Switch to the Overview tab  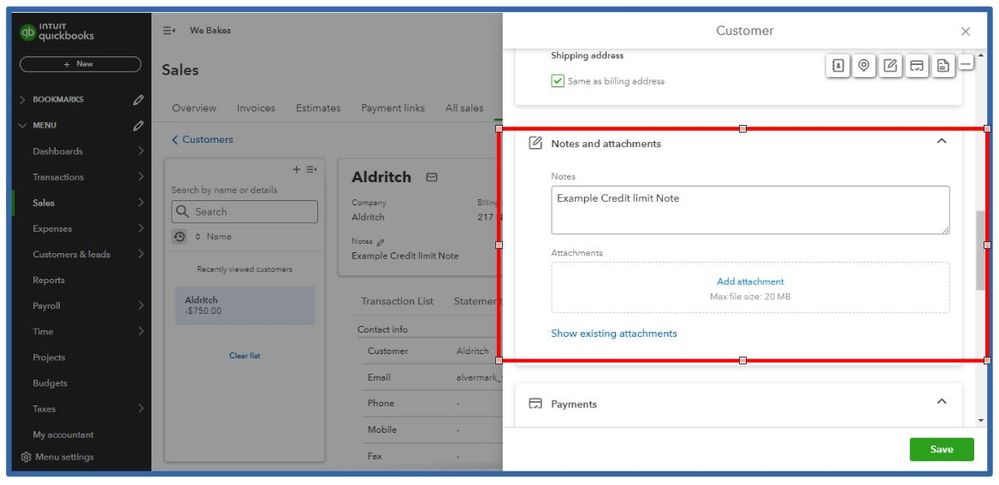click(x=194, y=108)
